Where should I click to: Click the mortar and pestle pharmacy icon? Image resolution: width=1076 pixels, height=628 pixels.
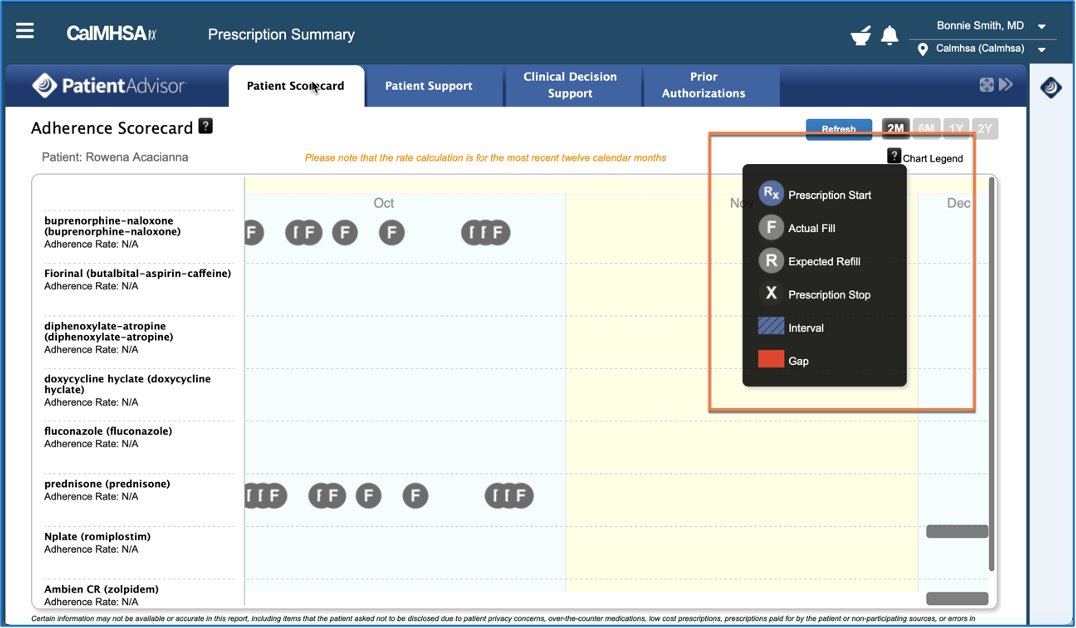[x=860, y=36]
